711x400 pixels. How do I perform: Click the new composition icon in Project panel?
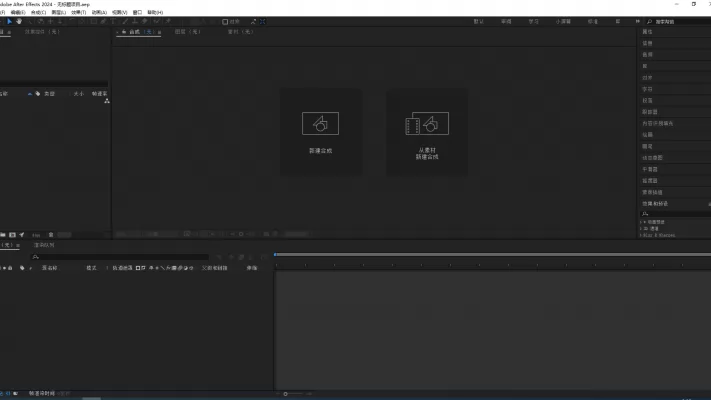pos(12,235)
